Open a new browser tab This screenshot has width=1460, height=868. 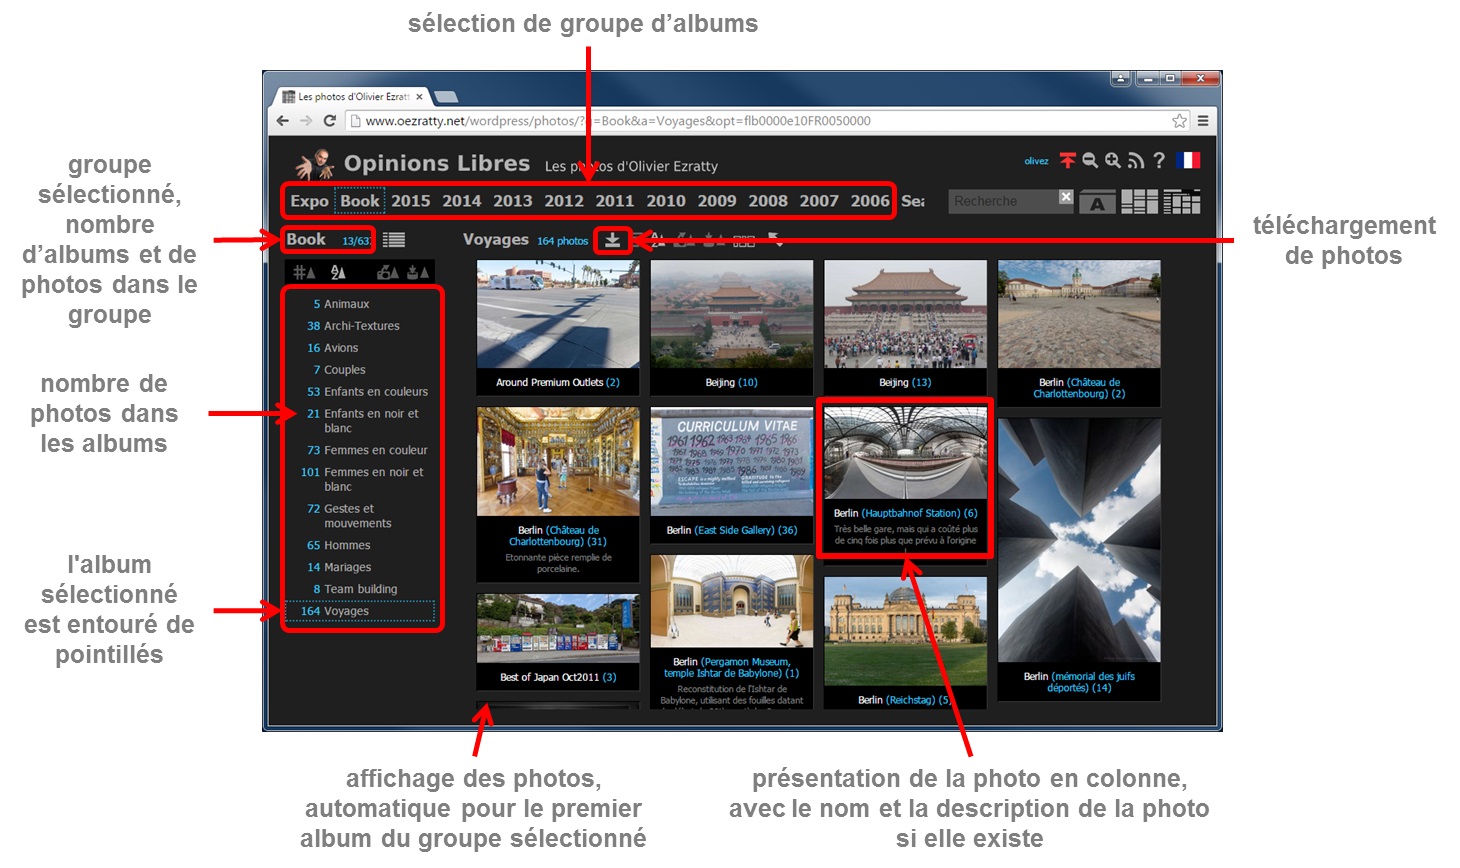(446, 97)
